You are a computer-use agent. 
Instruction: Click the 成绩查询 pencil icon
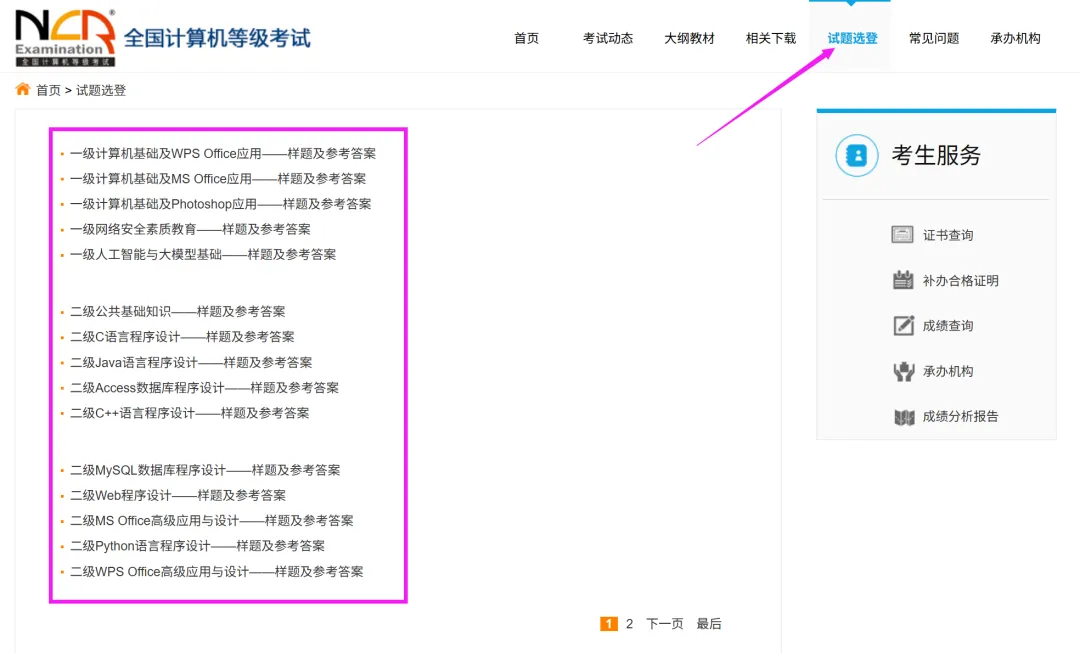(904, 325)
